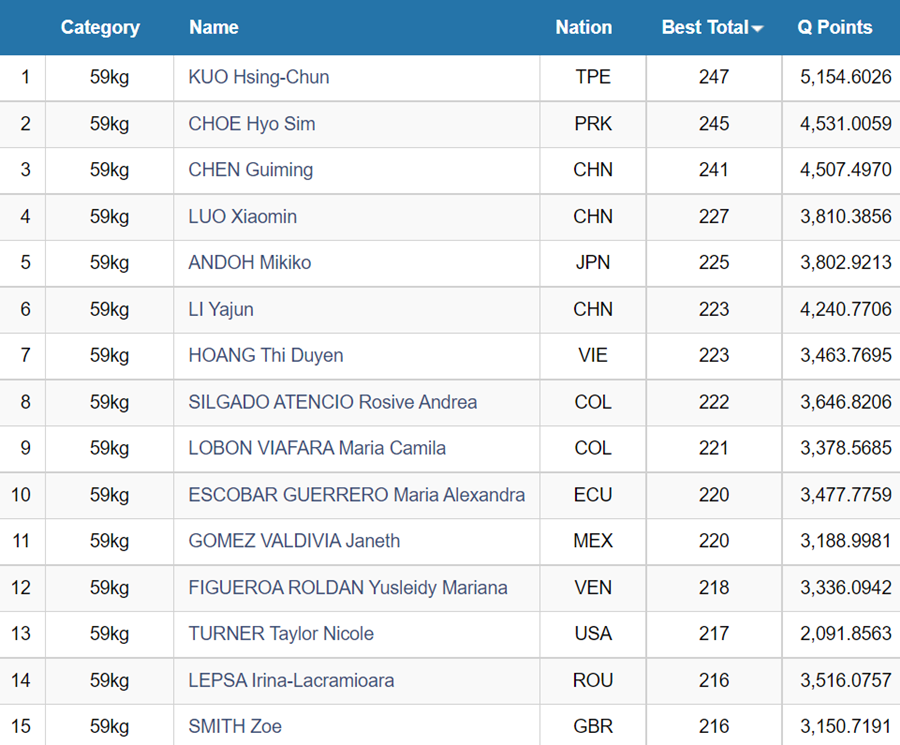Viewport: 900px width, 745px height.
Task: Click the Best Total sort arrow icon
Action: (757, 29)
